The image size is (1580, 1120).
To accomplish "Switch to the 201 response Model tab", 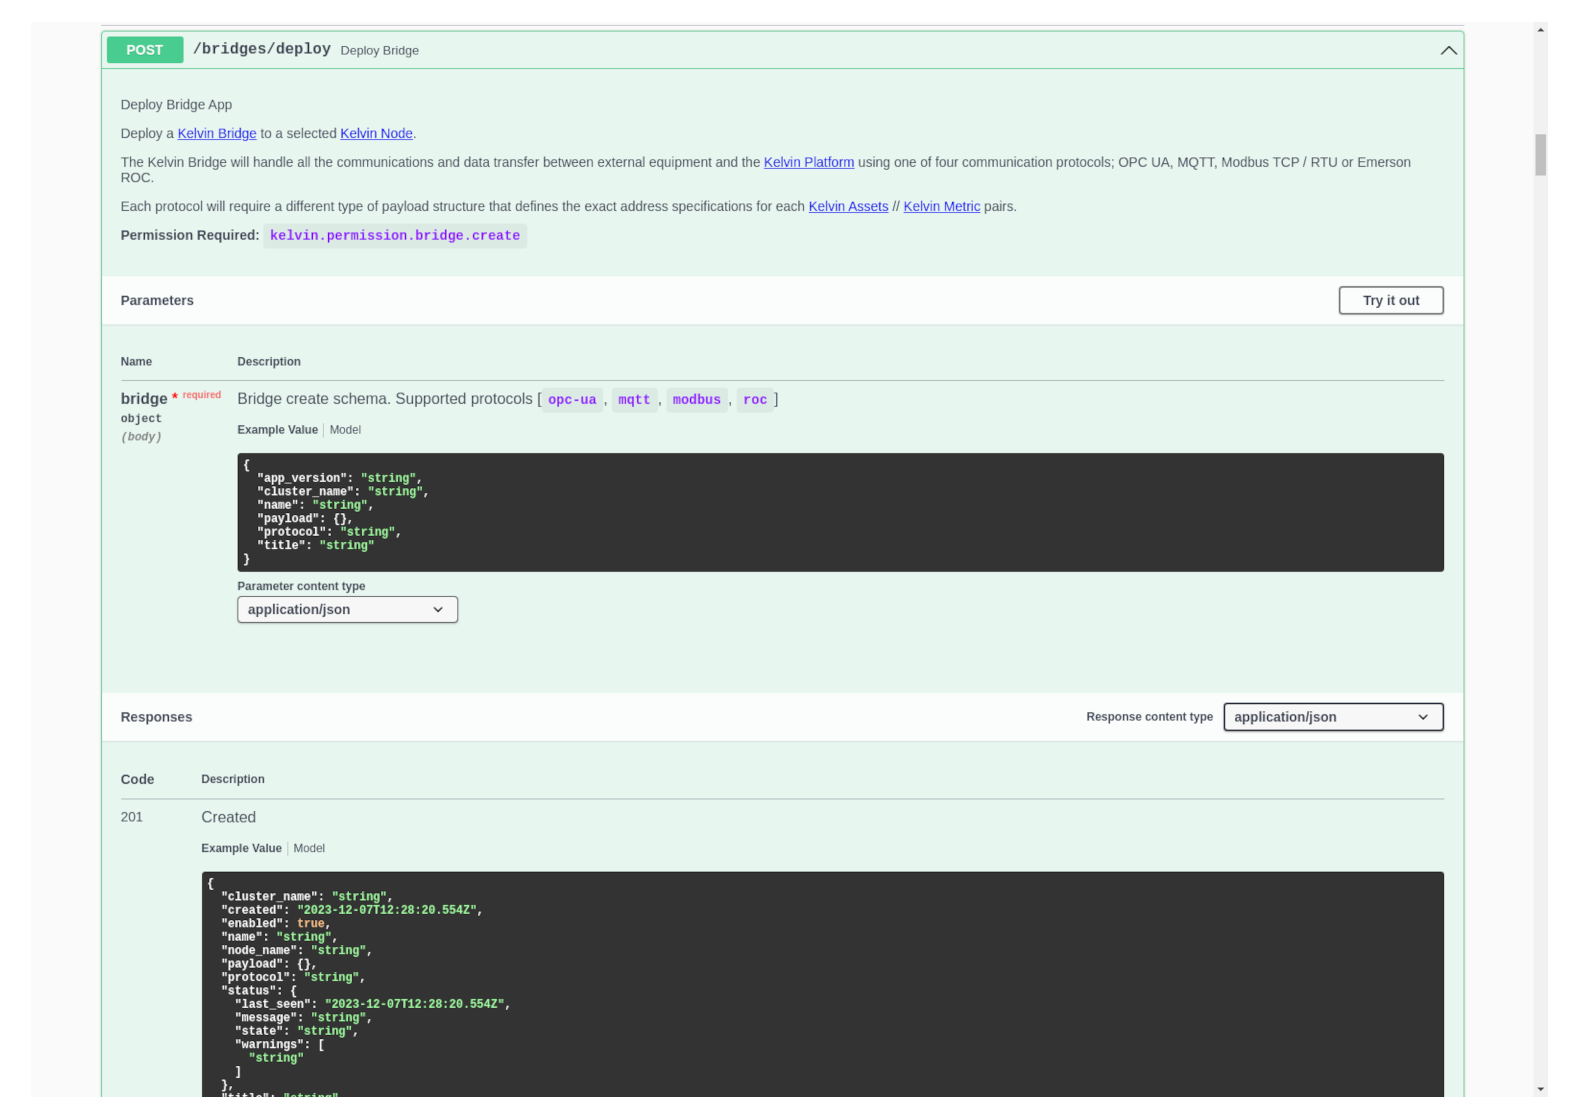I will (309, 848).
